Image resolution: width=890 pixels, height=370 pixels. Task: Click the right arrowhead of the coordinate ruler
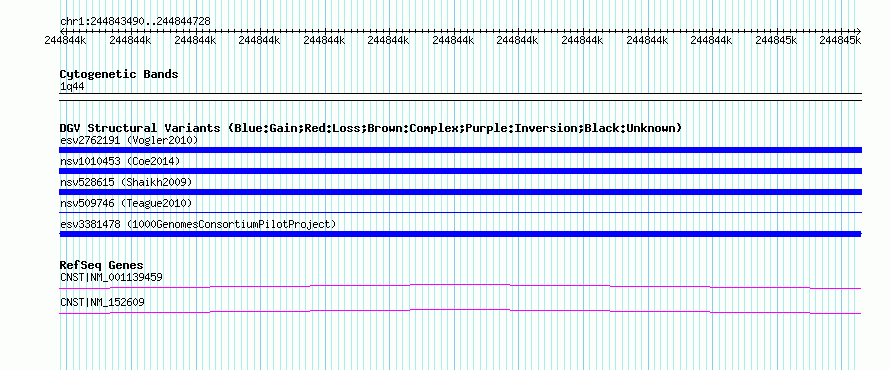click(859, 31)
